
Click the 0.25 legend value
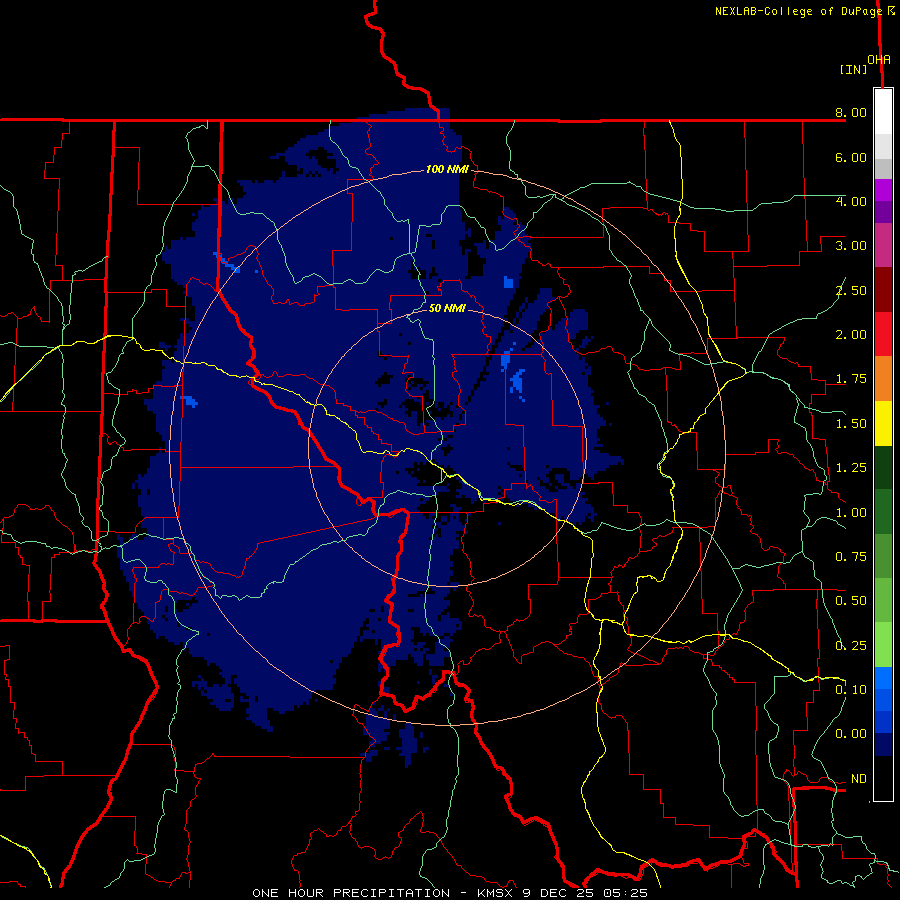(x=851, y=646)
